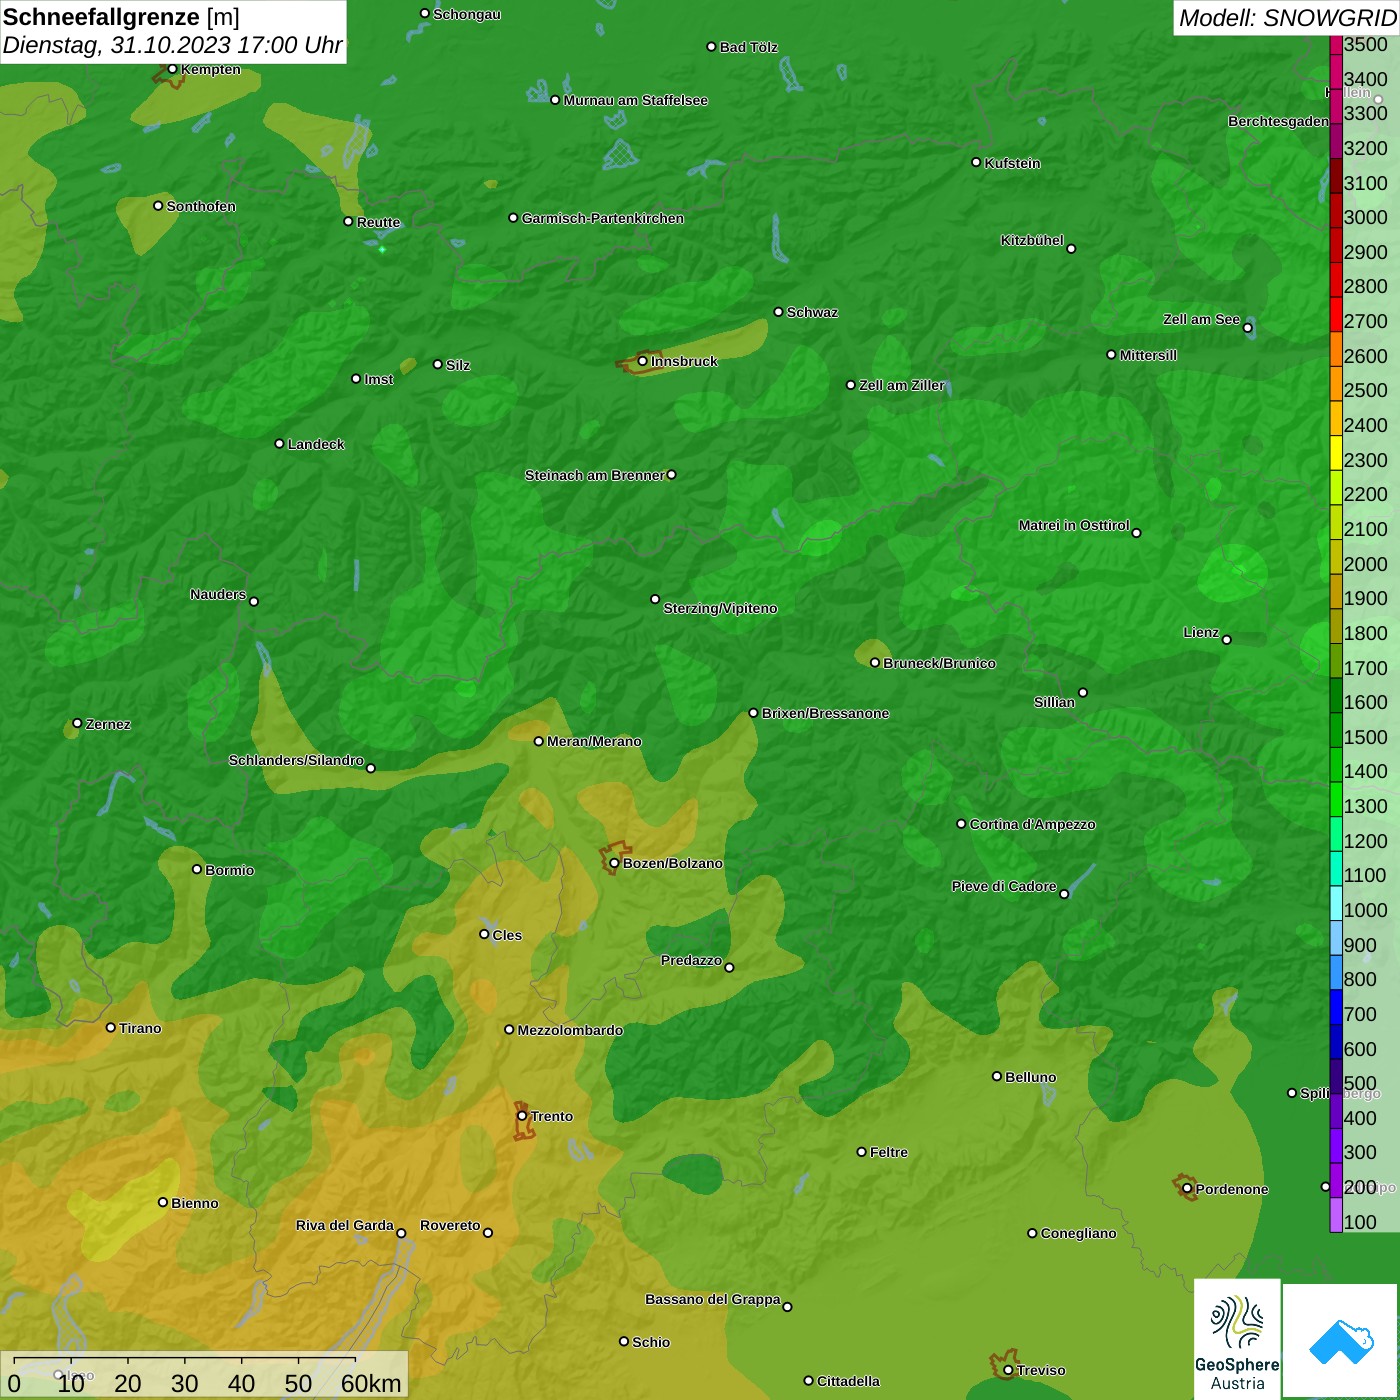Click the Zernez town marker
The width and height of the screenshot is (1400, 1400).
coord(77,723)
